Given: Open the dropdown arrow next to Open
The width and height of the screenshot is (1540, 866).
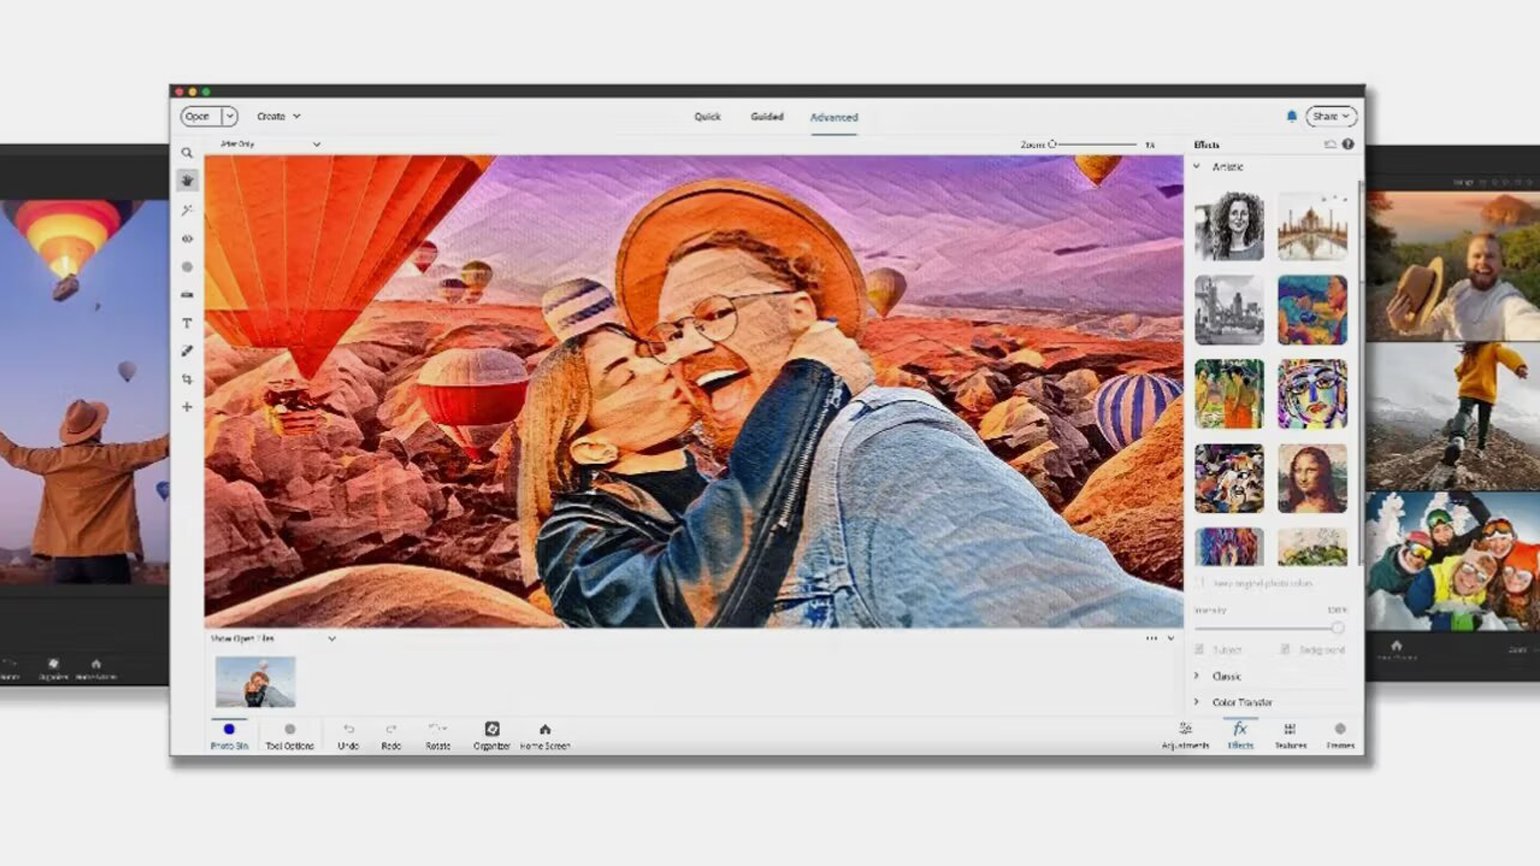Looking at the screenshot, I should click(x=230, y=116).
